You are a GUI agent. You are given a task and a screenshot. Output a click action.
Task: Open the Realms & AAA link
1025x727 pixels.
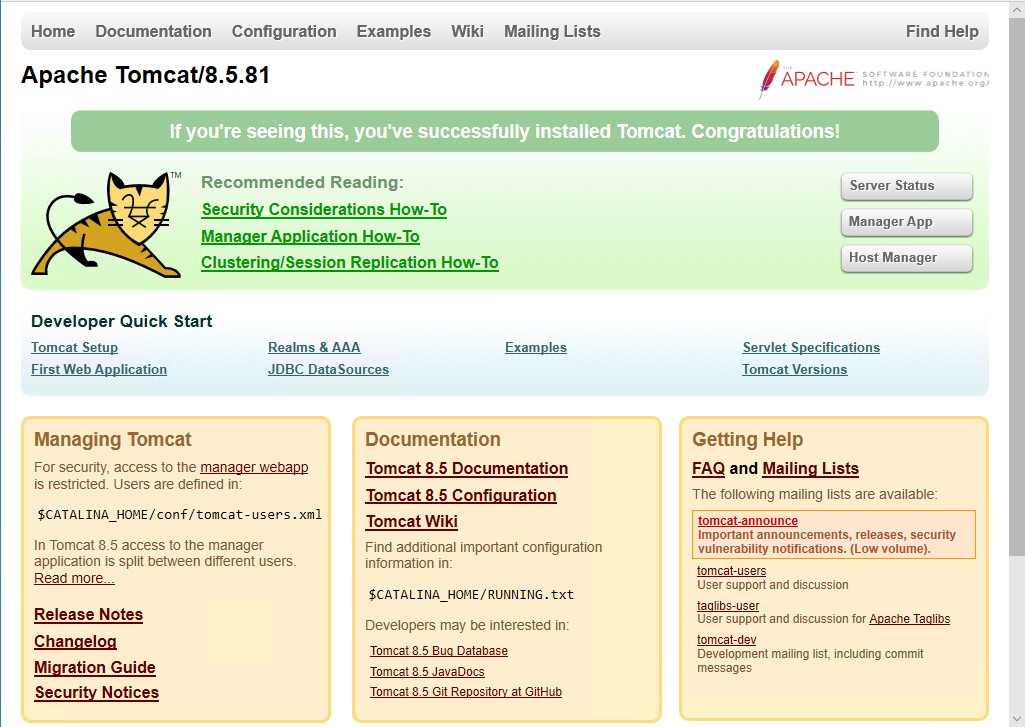pos(314,348)
